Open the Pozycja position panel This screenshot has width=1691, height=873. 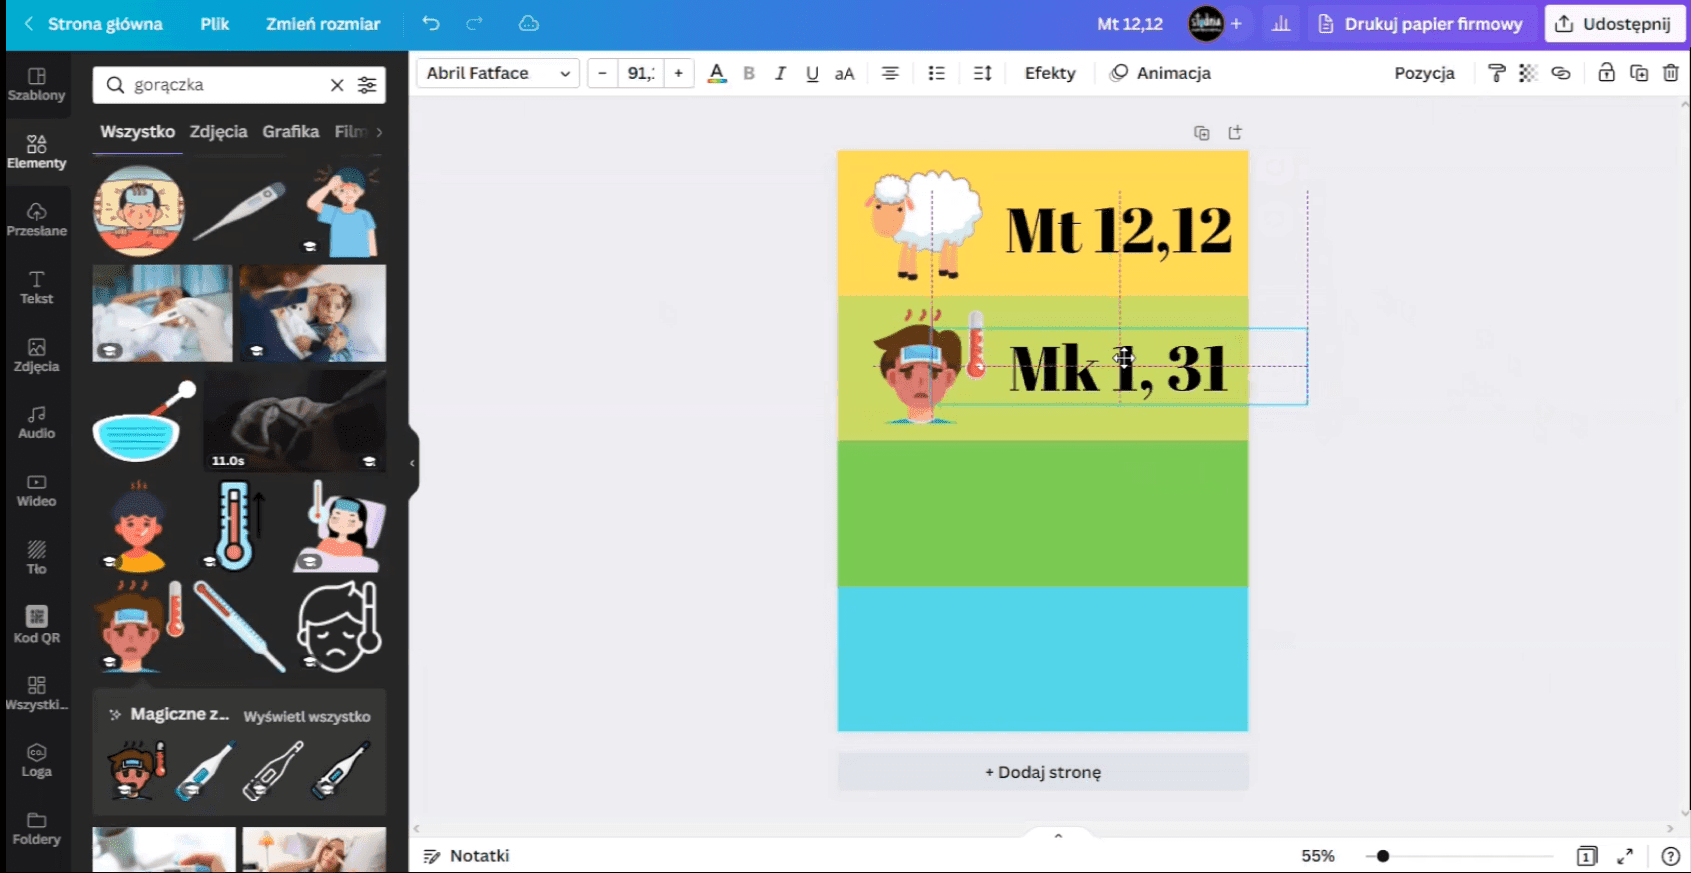(x=1425, y=73)
